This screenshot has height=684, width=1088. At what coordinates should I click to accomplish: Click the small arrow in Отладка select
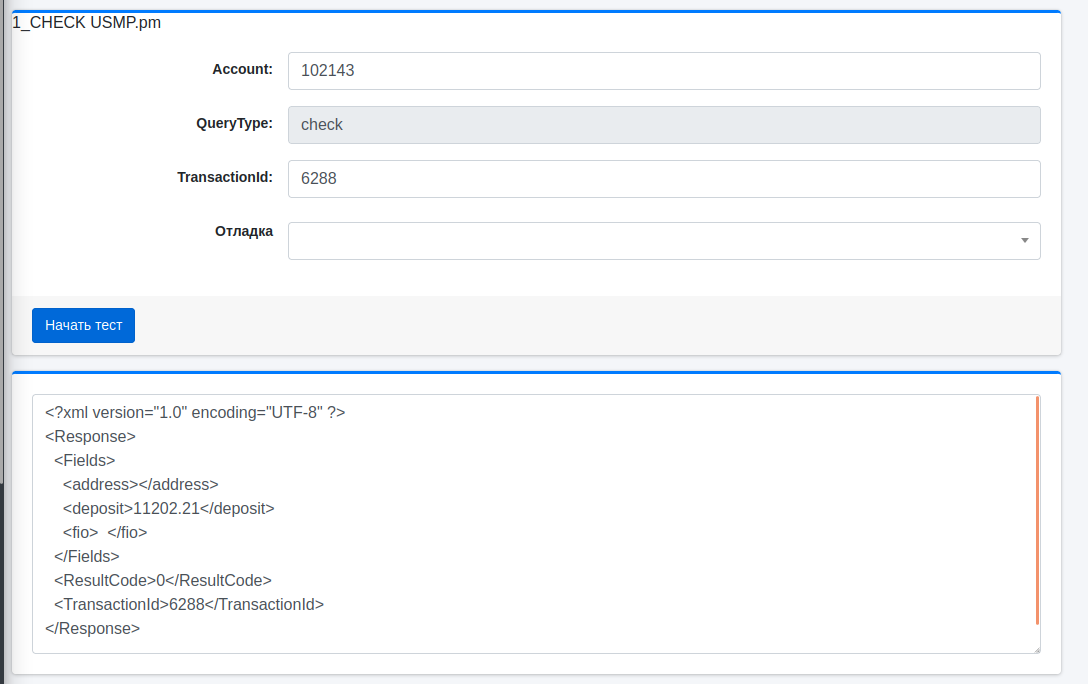pyautogui.click(x=1025, y=241)
